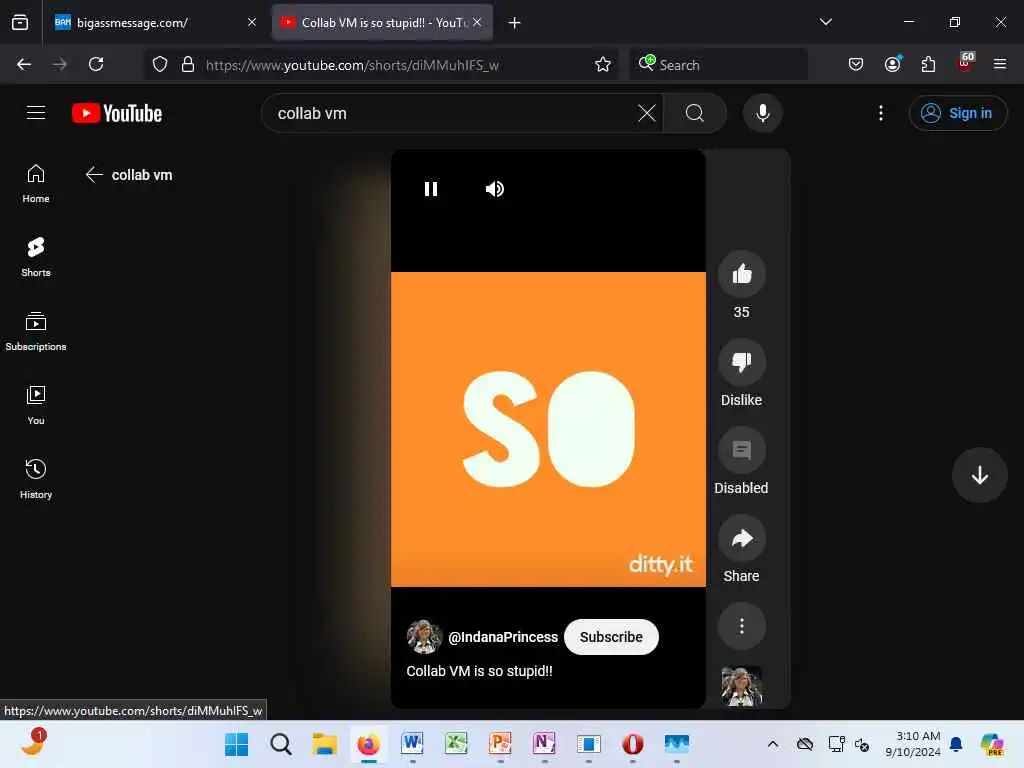Viewport: 1024px width, 768px height.
Task: Click Sign in button
Action: (x=957, y=113)
